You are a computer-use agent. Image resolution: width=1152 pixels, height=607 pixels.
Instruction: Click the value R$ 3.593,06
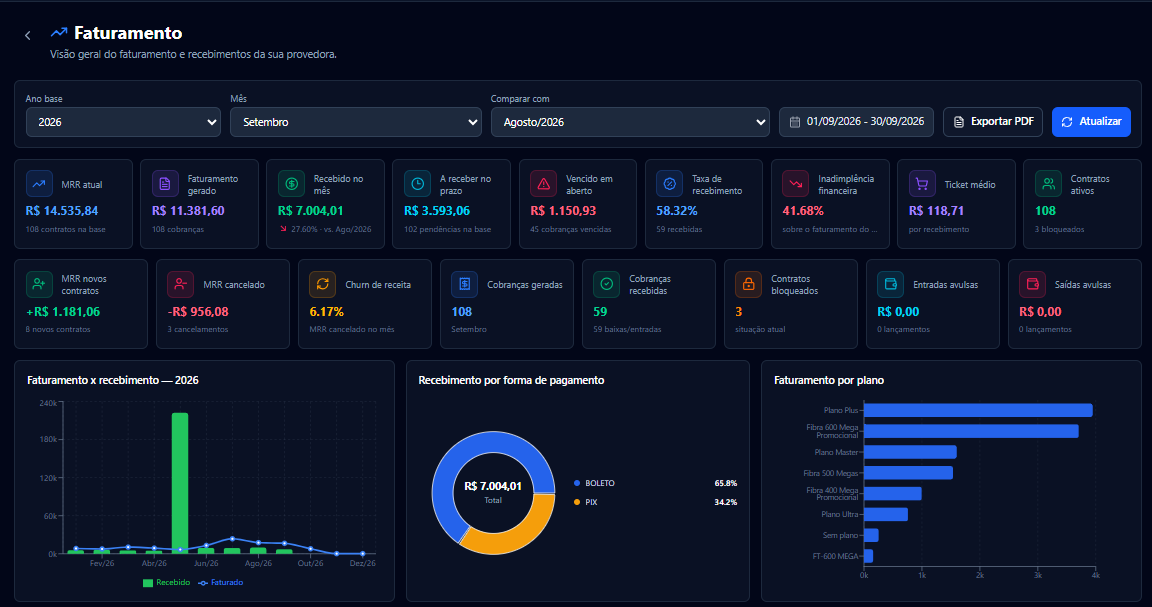tap(437, 211)
